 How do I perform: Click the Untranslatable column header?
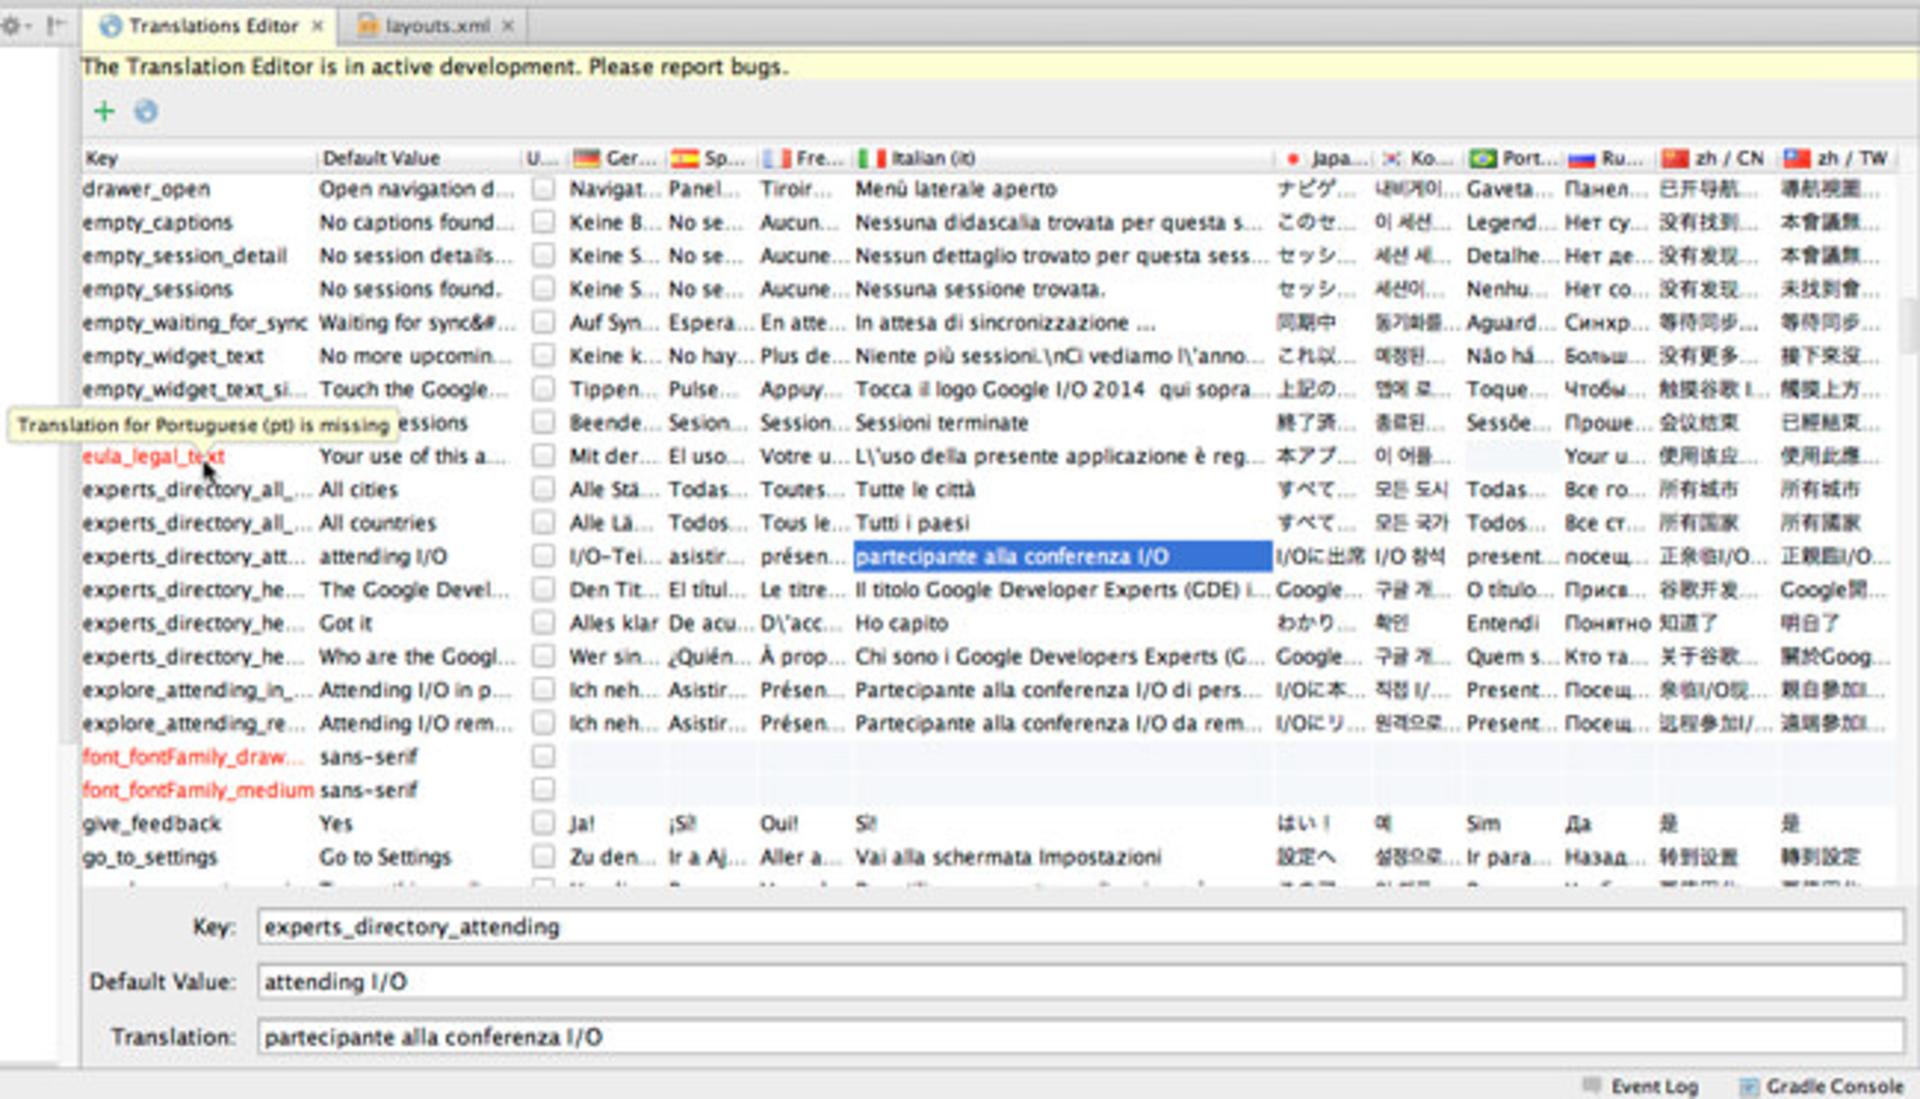tap(543, 158)
